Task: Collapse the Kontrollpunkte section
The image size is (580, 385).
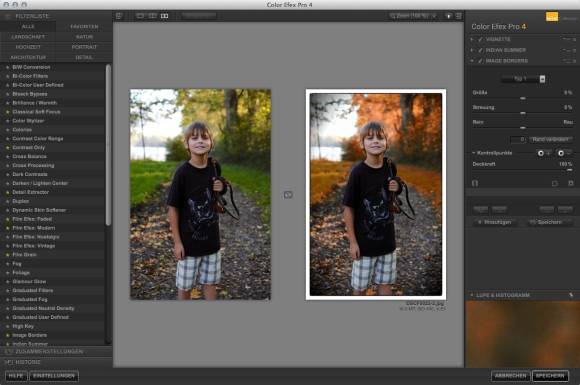Action: pyautogui.click(x=473, y=153)
